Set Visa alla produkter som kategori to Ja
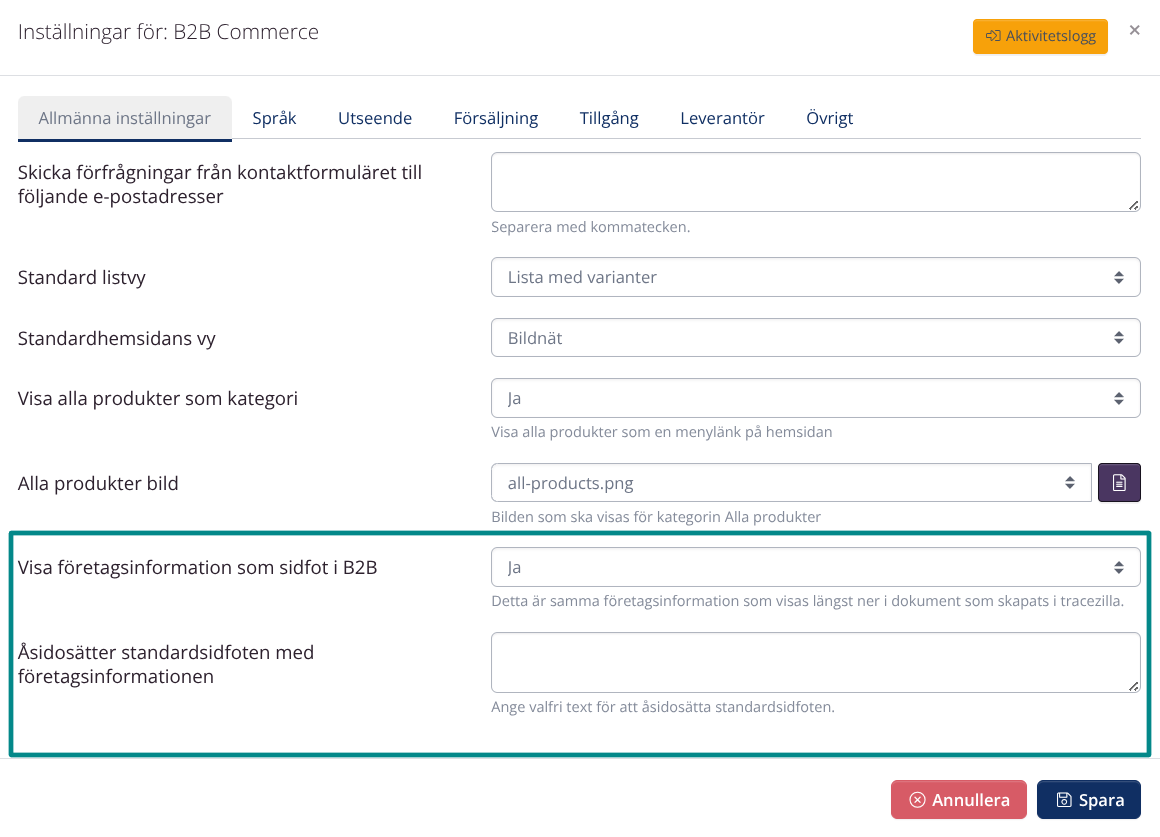 click(x=815, y=397)
